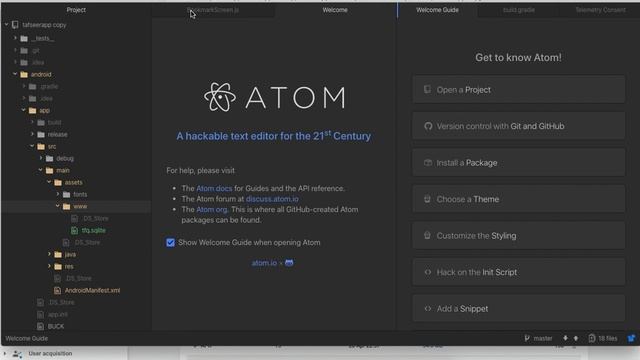The width and height of the screenshot is (640, 360).
Task: Open the Telemetry Consent tab
Action: 600,10
